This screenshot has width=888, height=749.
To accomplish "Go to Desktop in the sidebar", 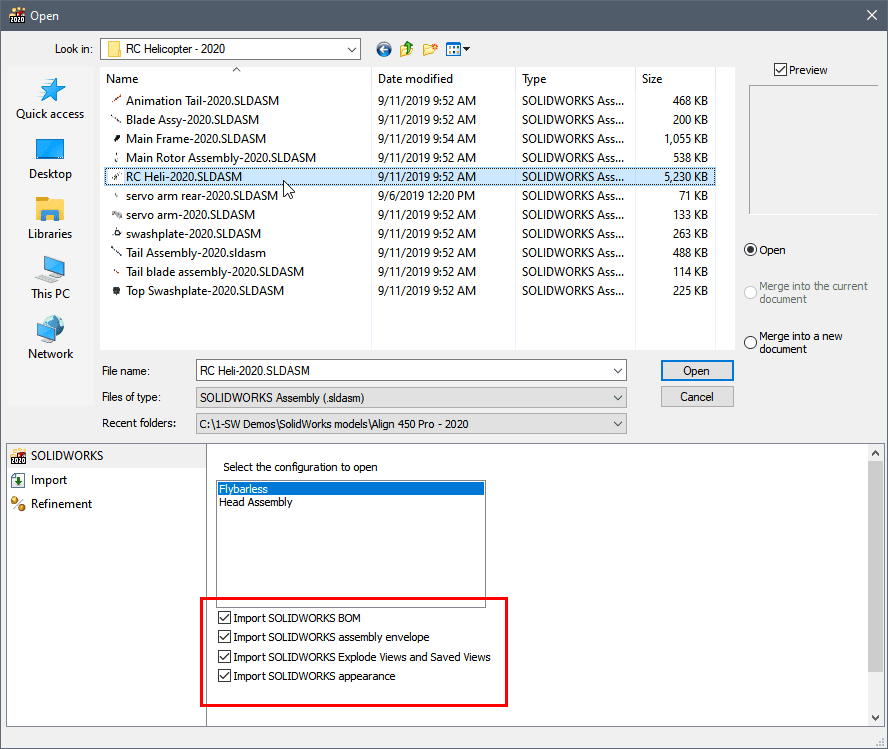I will [50, 159].
